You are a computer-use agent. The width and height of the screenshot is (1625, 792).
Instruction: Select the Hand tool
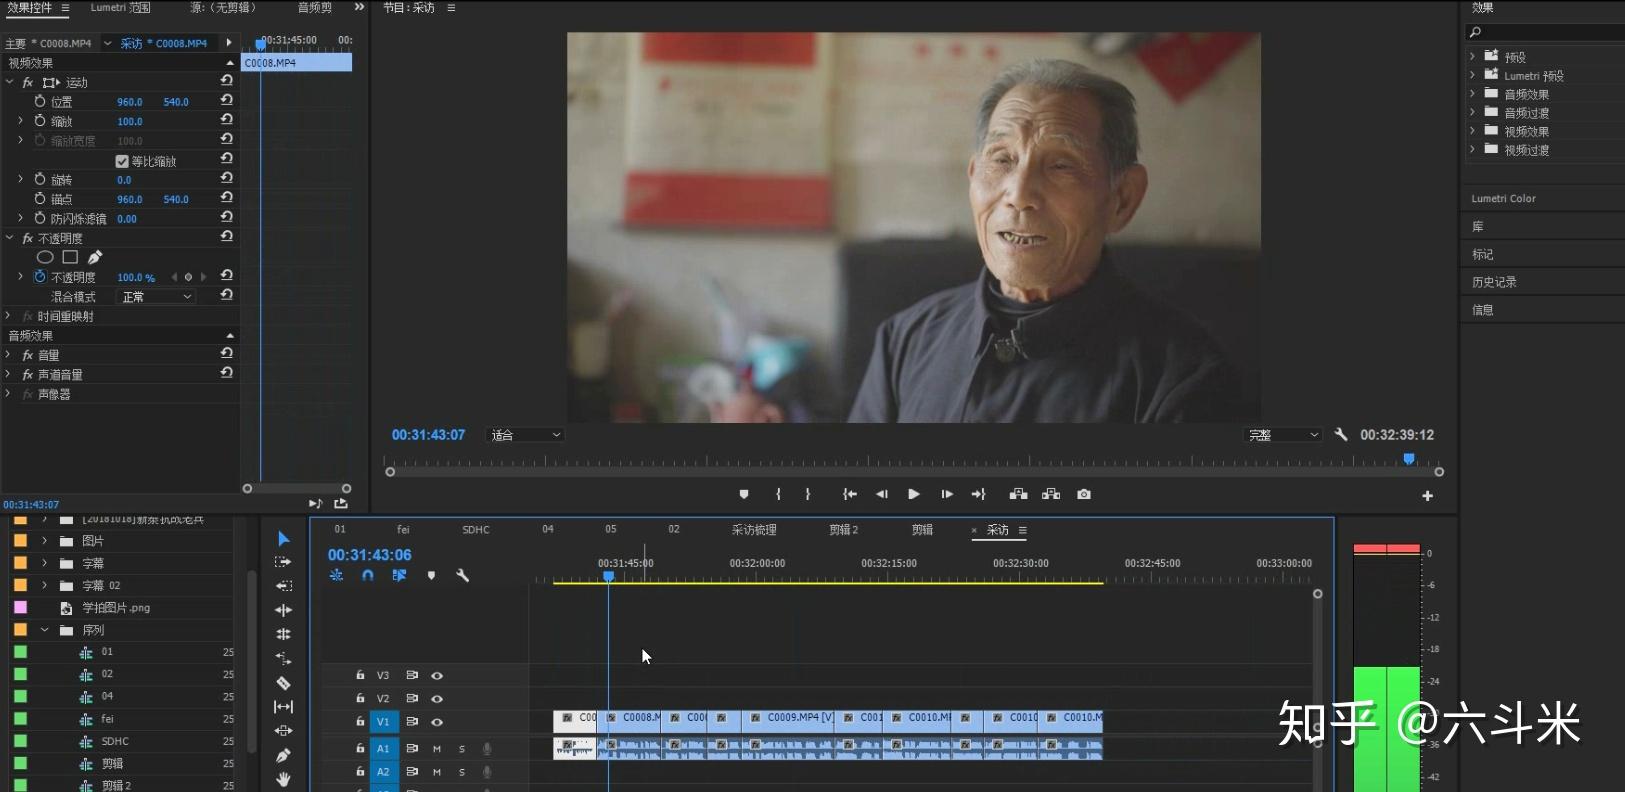click(x=283, y=779)
